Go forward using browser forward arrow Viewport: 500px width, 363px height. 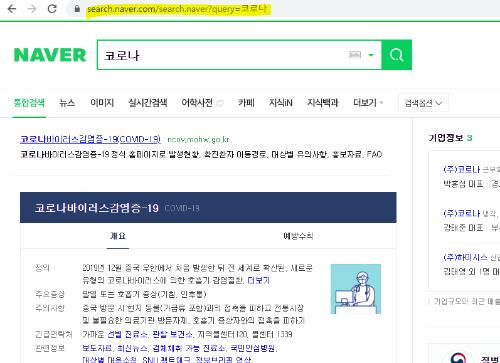pyautogui.click(x=32, y=9)
